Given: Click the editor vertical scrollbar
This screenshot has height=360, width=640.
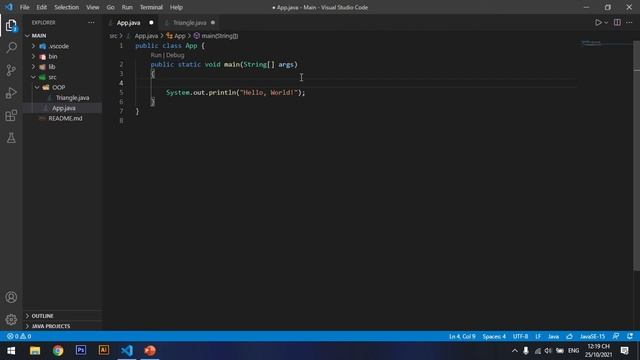Looking at the screenshot, I should click(636, 155).
